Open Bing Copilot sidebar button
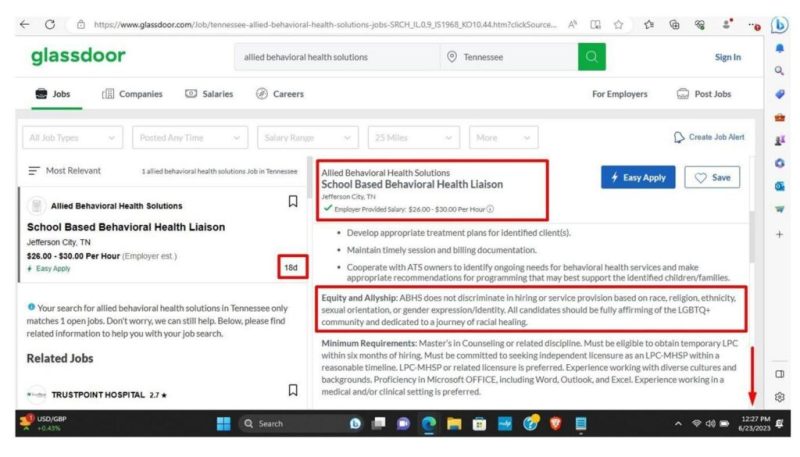The height and width of the screenshot is (457, 800). 779,24
